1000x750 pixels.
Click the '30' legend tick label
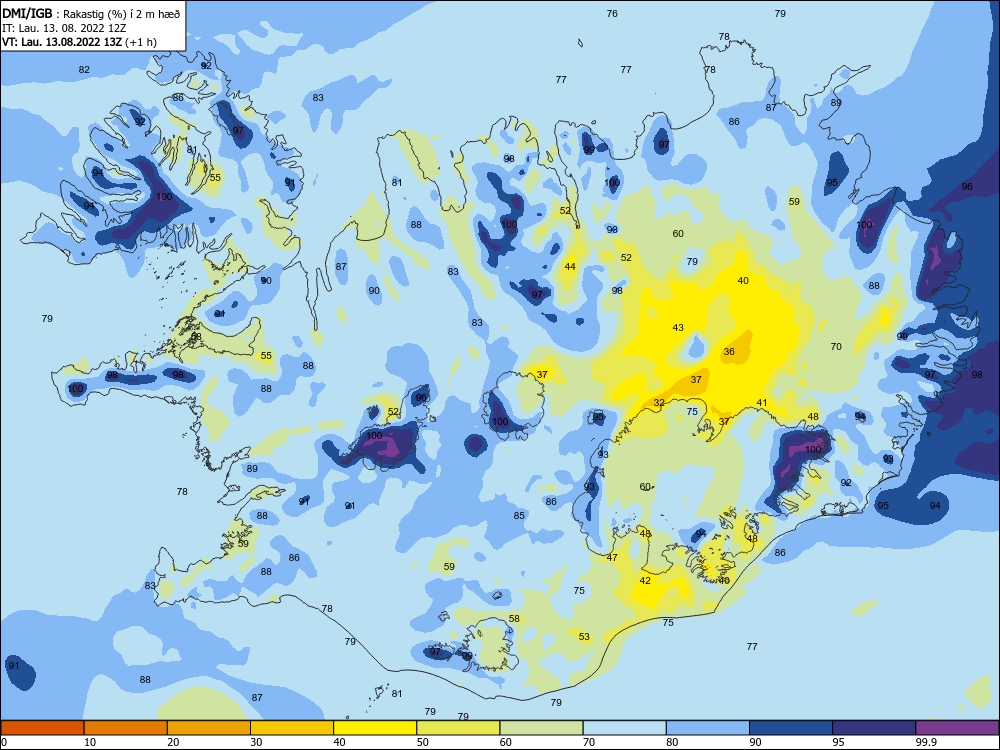coord(256,742)
